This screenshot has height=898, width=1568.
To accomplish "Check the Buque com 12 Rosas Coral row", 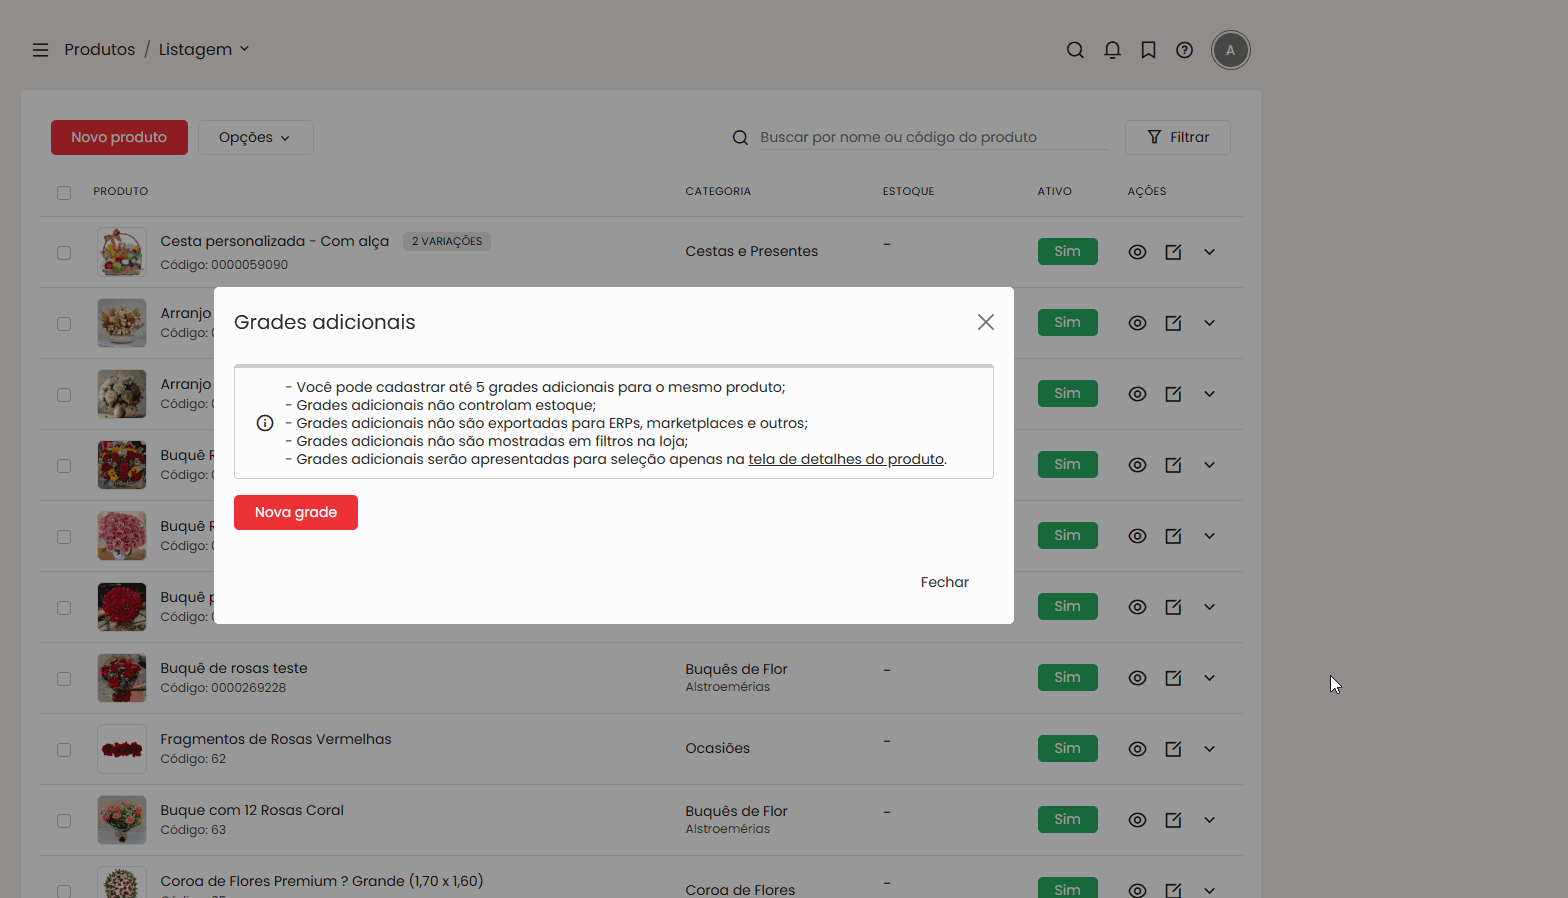I will 64,821.
